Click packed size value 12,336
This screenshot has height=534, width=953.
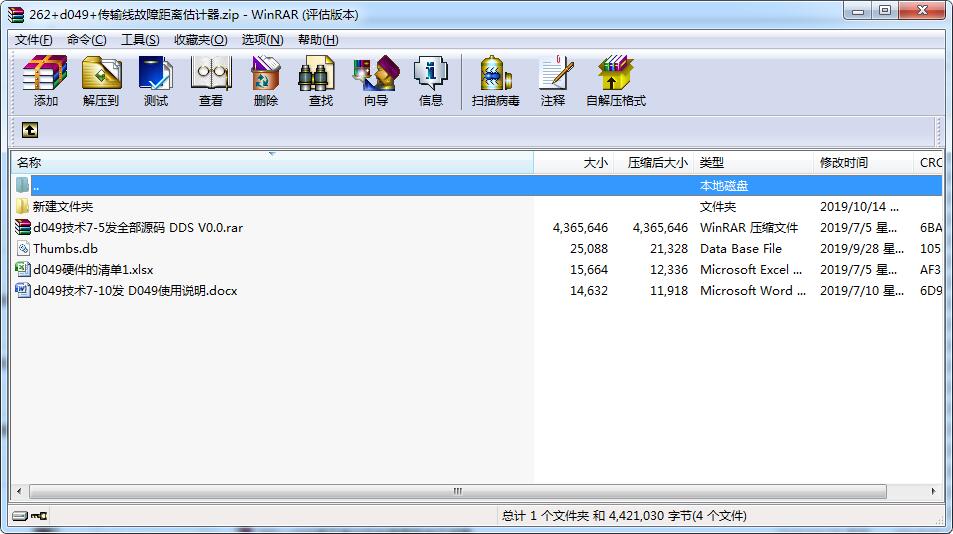pyautogui.click(x=669, y=269)
